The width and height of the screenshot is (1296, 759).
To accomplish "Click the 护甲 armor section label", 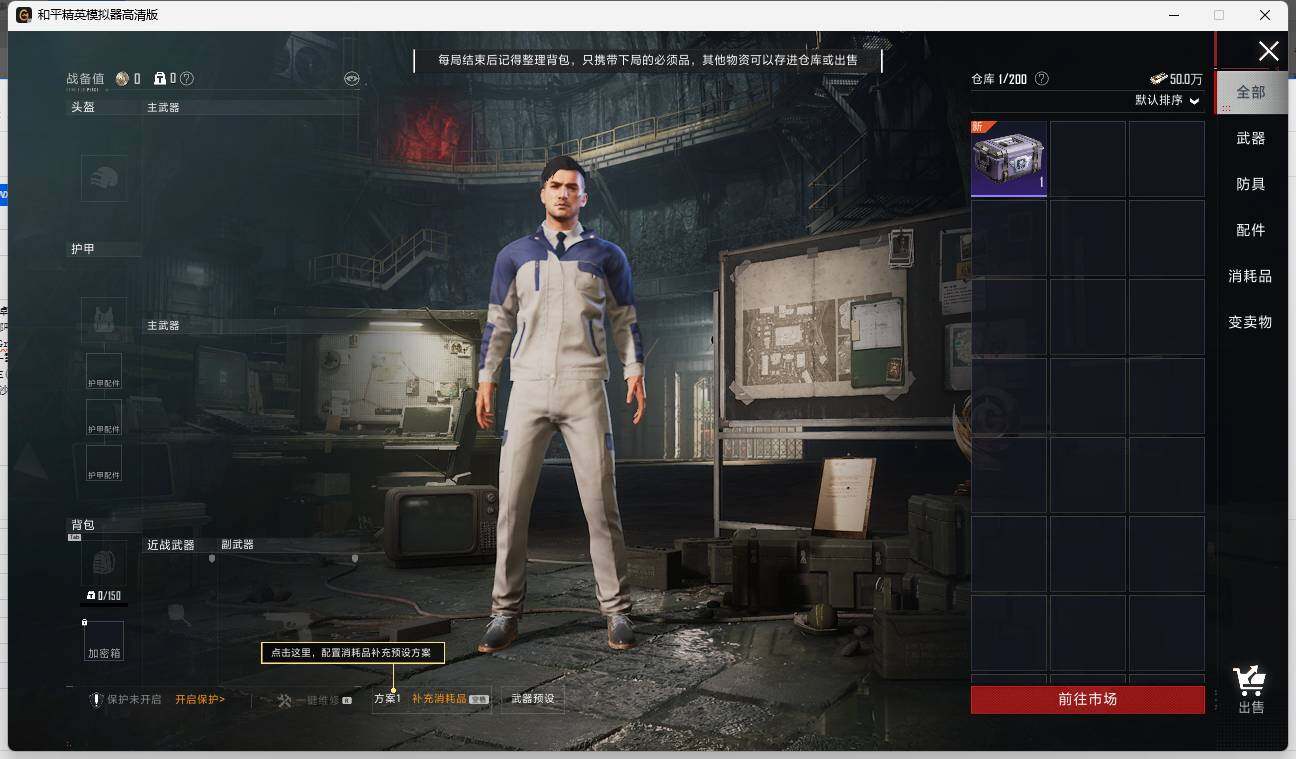I will click(83, 249).
